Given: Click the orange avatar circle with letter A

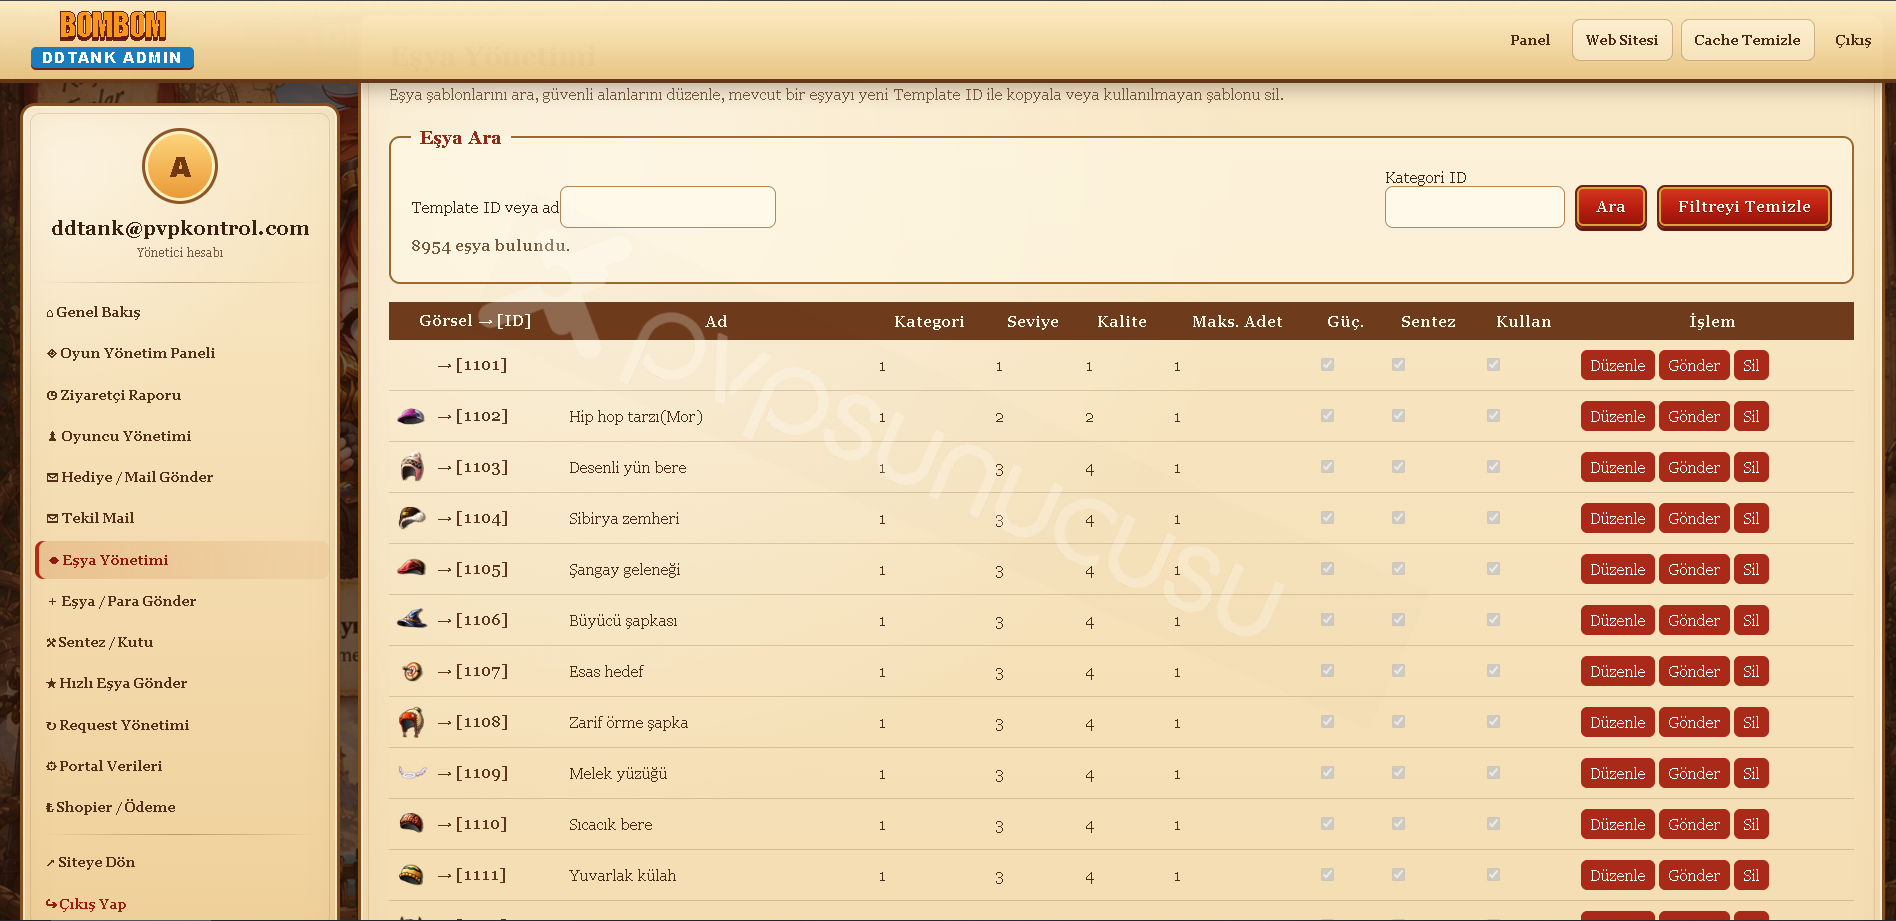Looking at the screenshot, I should coord(180,166).
